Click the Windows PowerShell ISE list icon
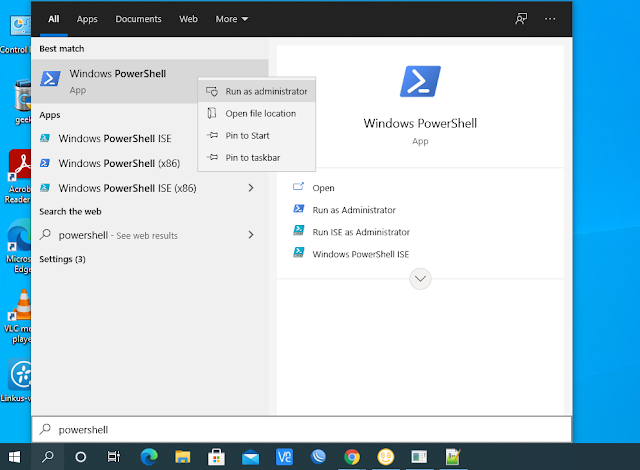Viewport: 640px width, 470px height. (45, 138)
